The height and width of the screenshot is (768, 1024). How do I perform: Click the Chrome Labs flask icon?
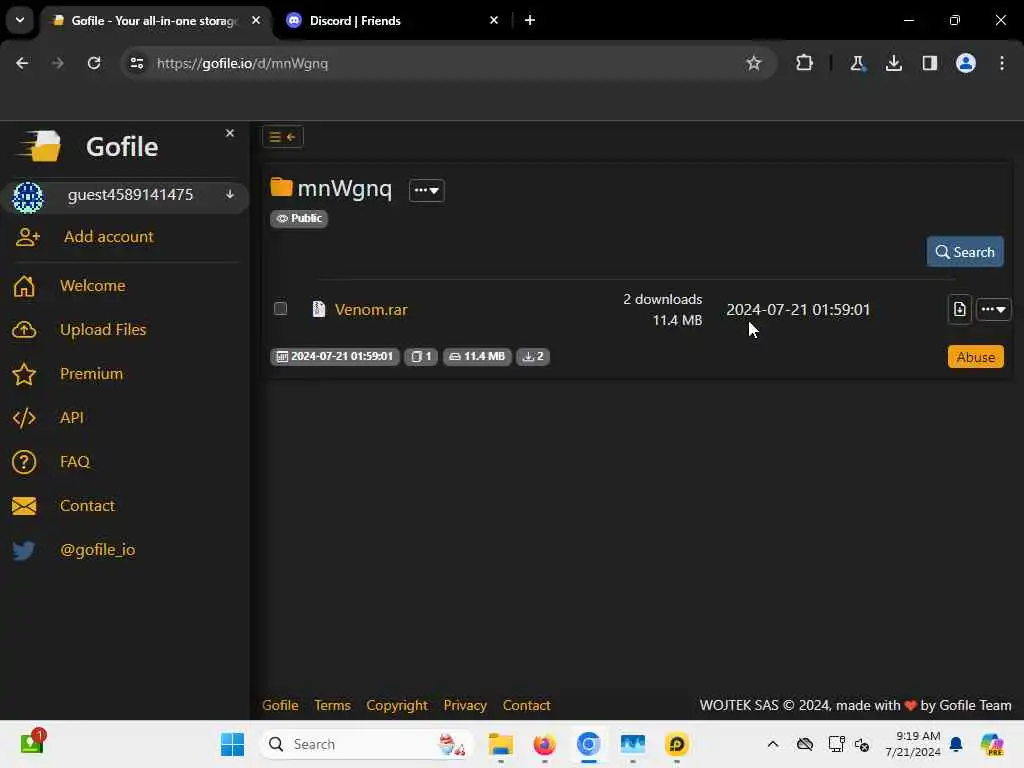[857, 63]
